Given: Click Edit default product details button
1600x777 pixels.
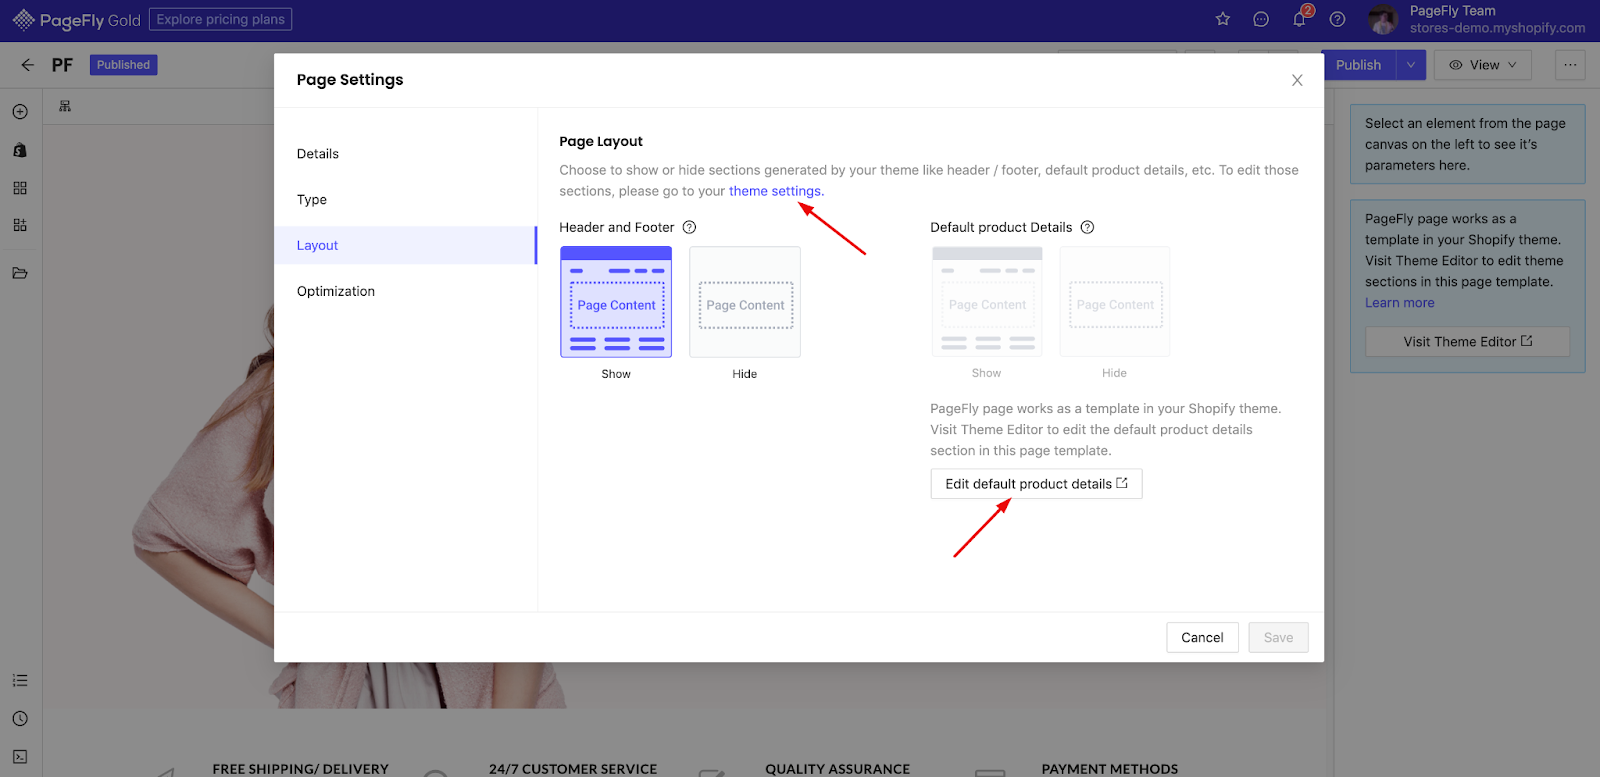Looking at the screenshot, I should point(1036,484).
